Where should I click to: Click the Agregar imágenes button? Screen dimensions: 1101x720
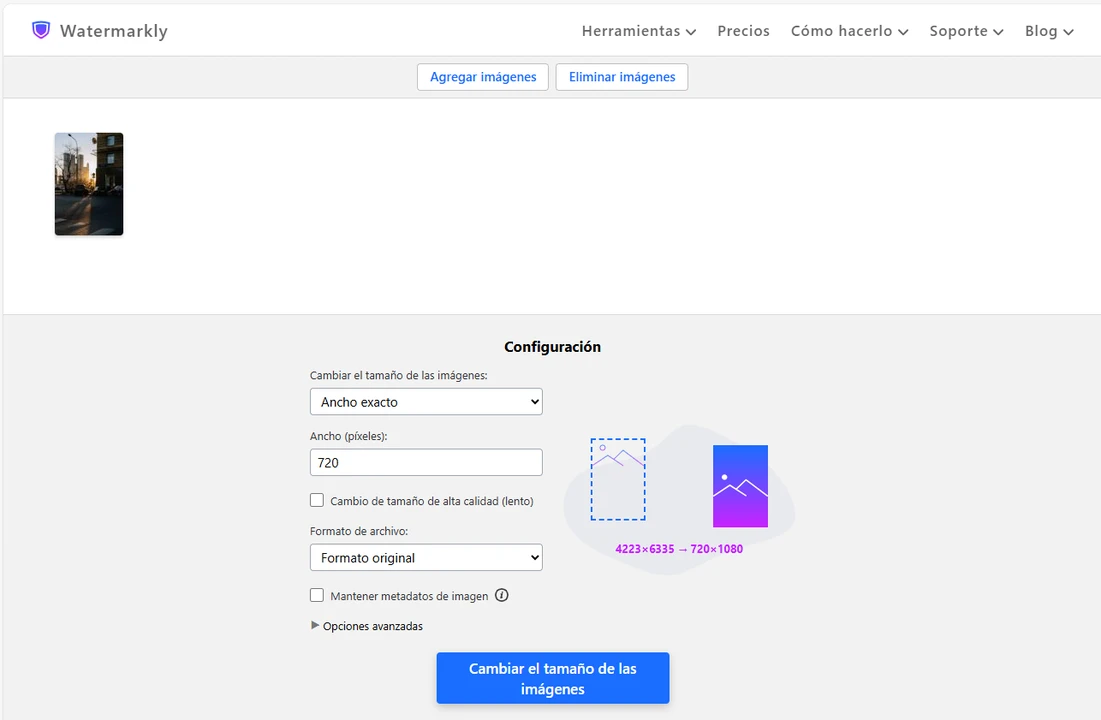(483, 77)
